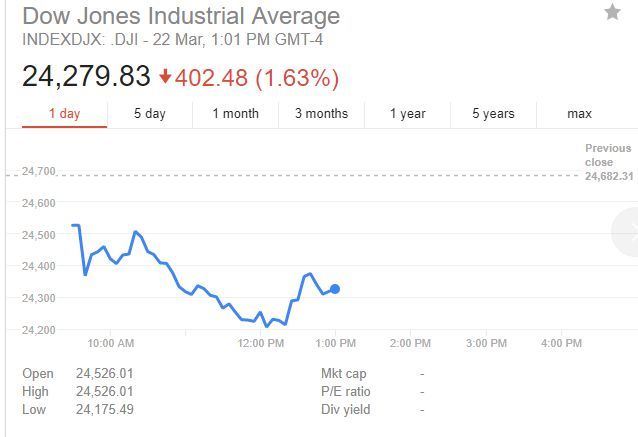Click the 24,279.83 current price

pos(86,76)
